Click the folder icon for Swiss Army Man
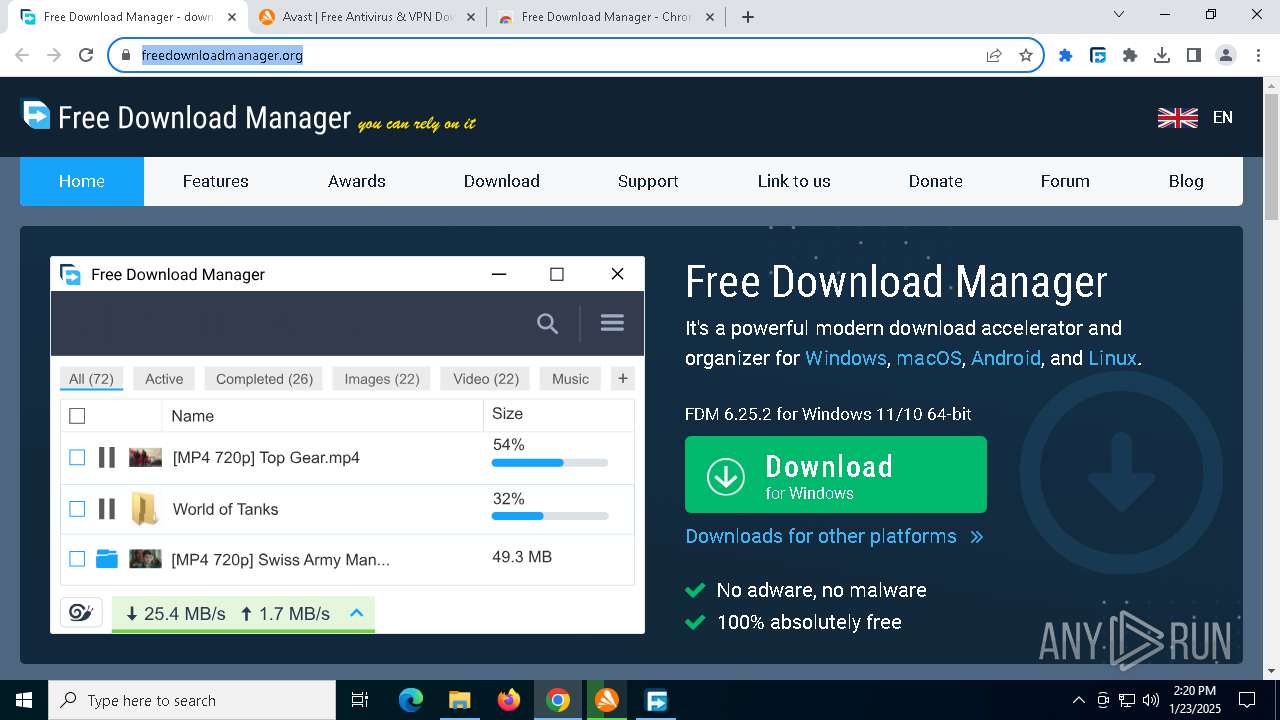 (x=107, y=559)
